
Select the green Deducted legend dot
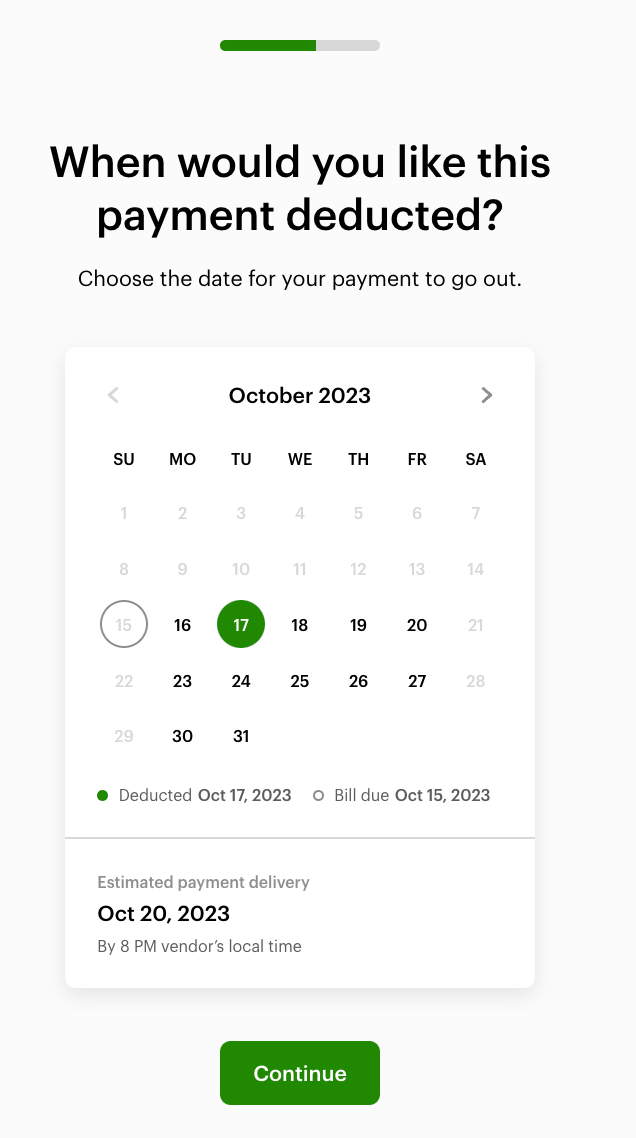point(102,795)
